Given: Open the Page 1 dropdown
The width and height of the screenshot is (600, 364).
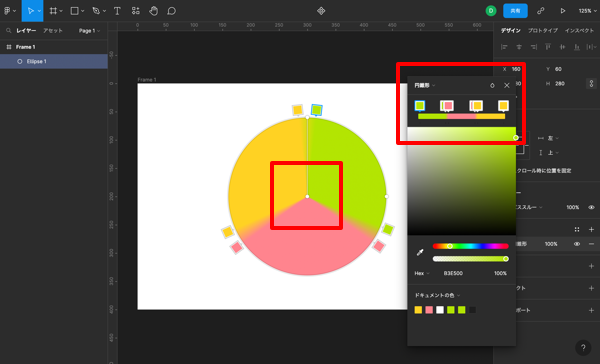Looking at the screenshot, I should (89, 31).
